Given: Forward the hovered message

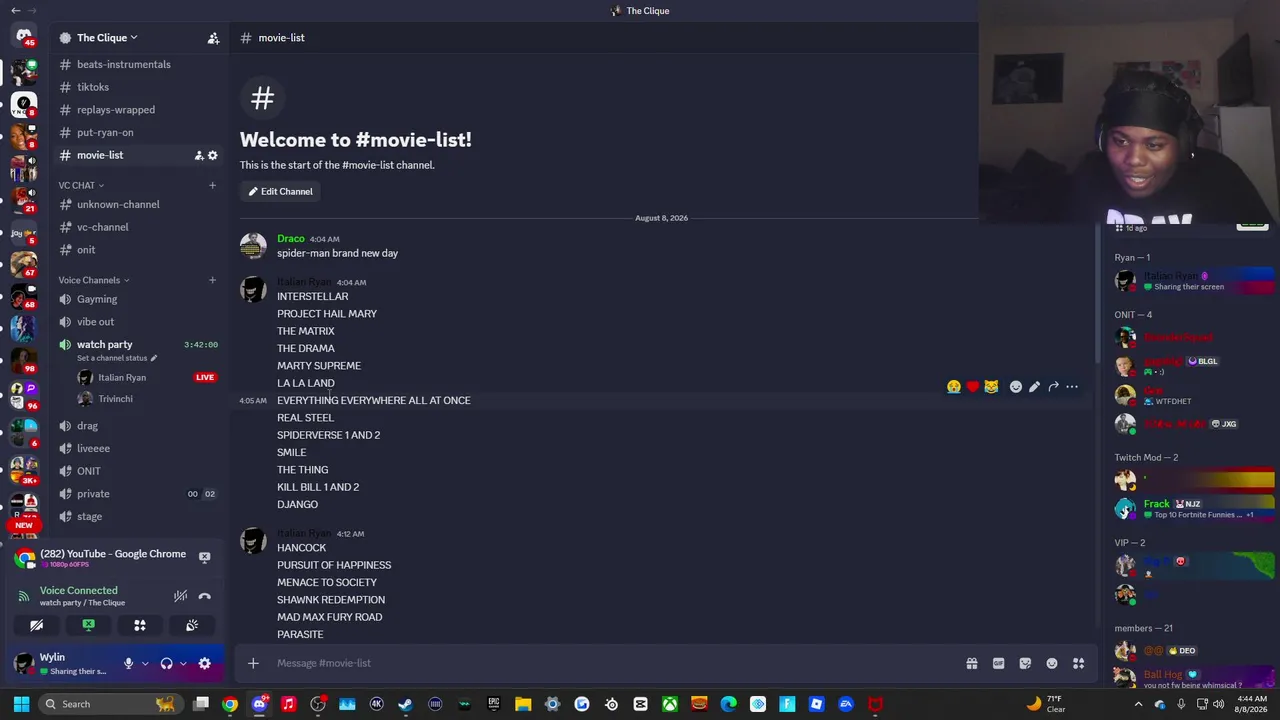Looking at the screenshot, I should point(1053,387).
